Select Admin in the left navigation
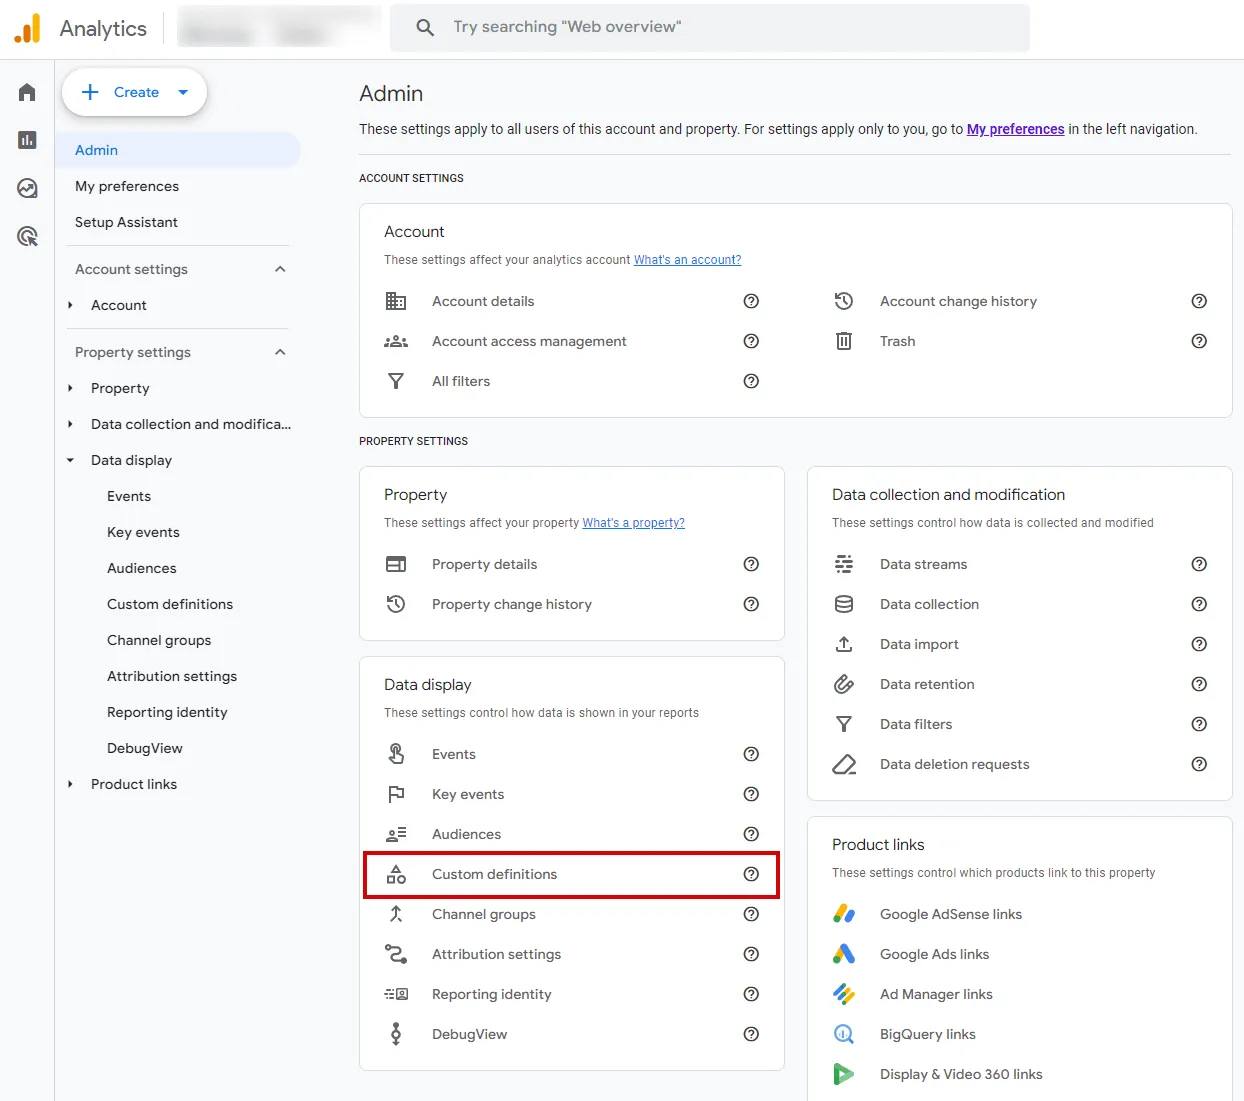The image size is (1244, 1101). (x=178, y=150)
